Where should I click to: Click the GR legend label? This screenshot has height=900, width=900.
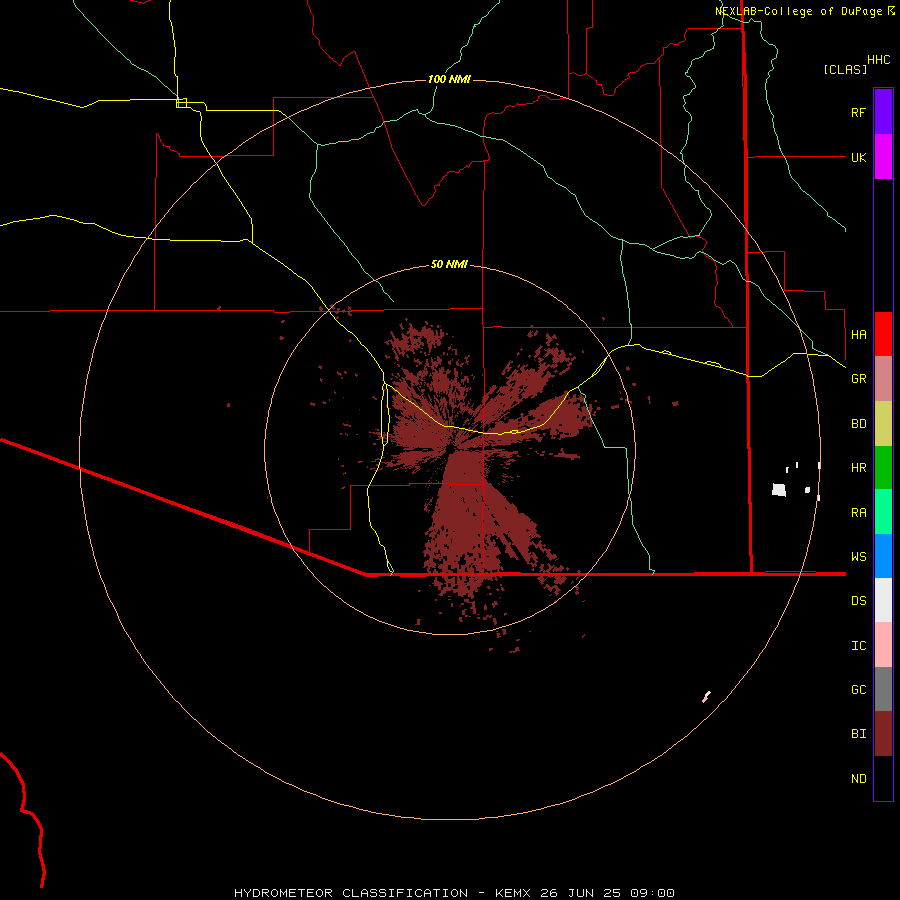click(858, 379)
